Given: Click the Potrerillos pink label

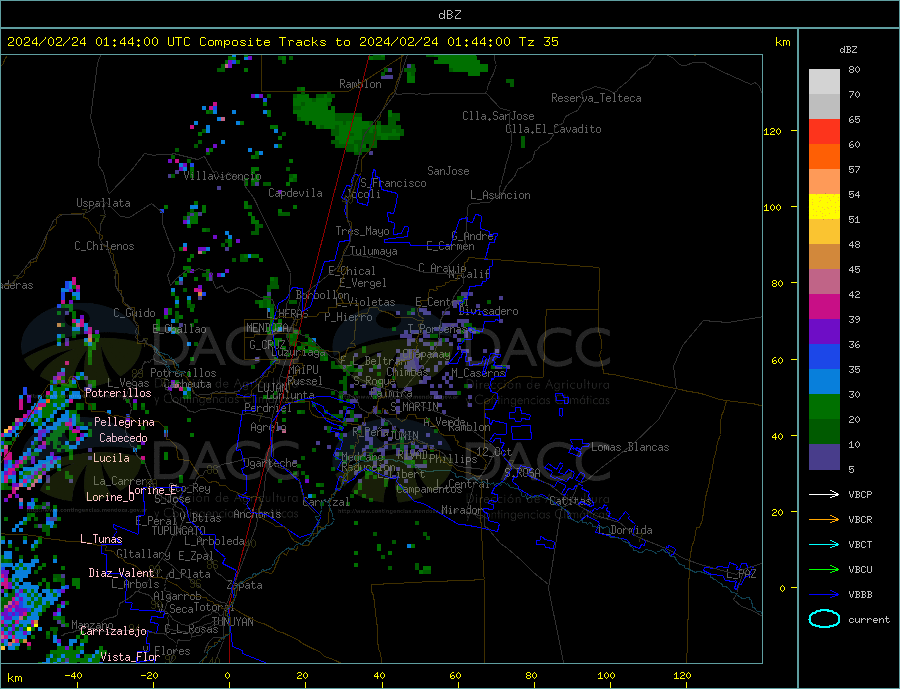Looking at the screenshot, I should (x=118, y=393).
